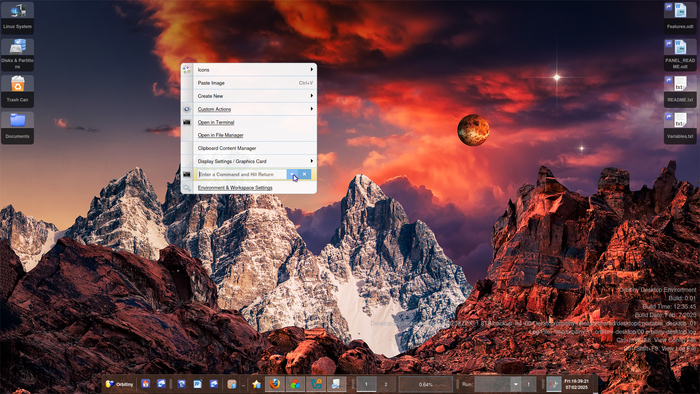
Task: Expand the Create New submenu
Action: coord(255,96)
